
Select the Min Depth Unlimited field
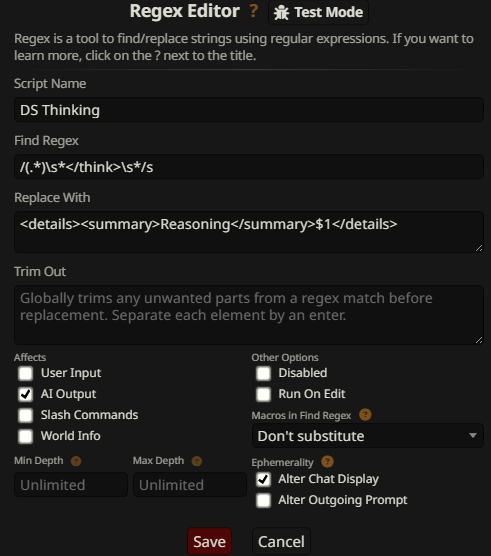(71, 485)
